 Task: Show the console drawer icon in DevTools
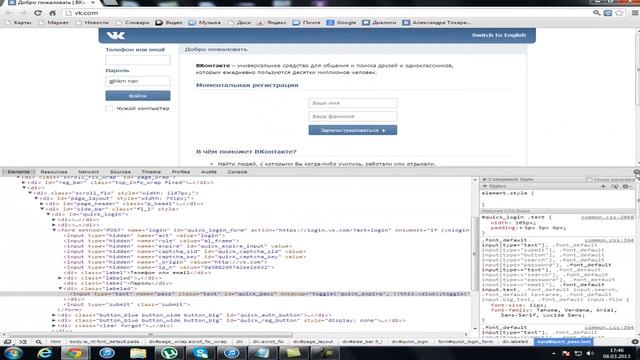coord(23,342)
